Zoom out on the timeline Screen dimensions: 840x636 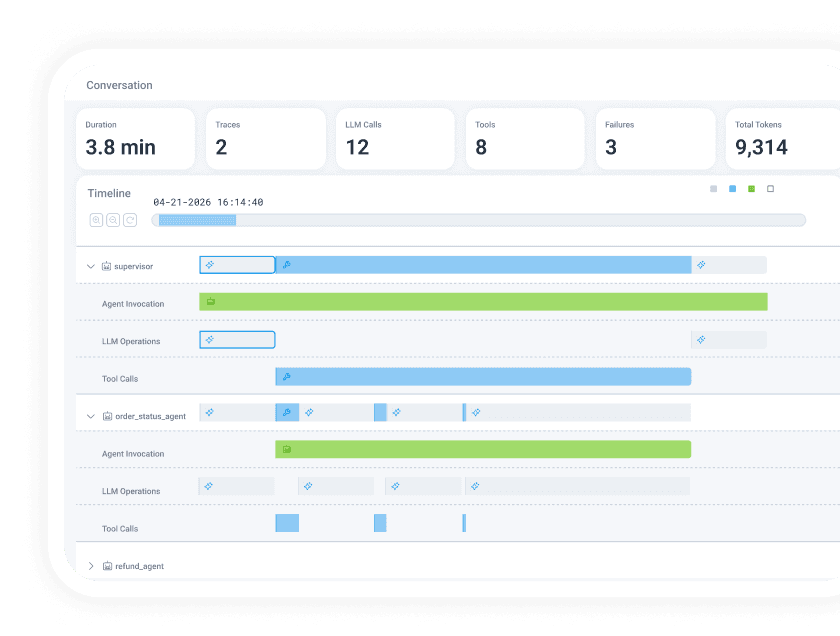point(113,220)
